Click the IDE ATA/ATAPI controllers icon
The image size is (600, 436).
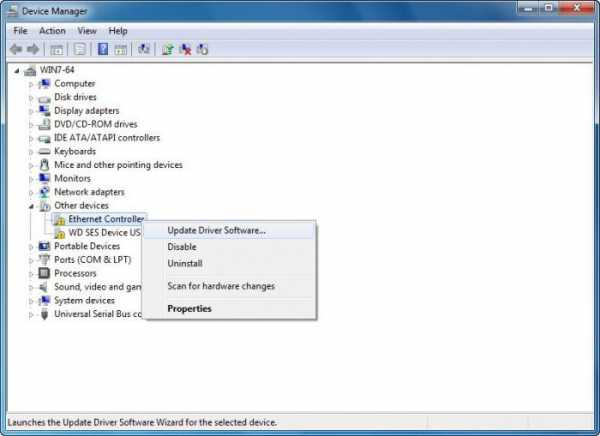44,138
